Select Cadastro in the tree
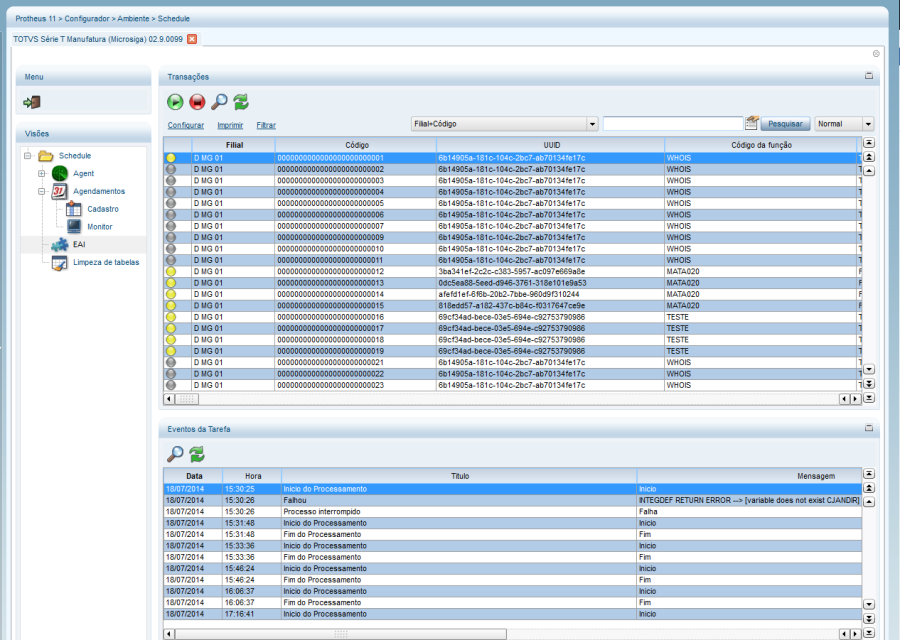This screenshot has height=640, width=900. [x=103, y=209]
